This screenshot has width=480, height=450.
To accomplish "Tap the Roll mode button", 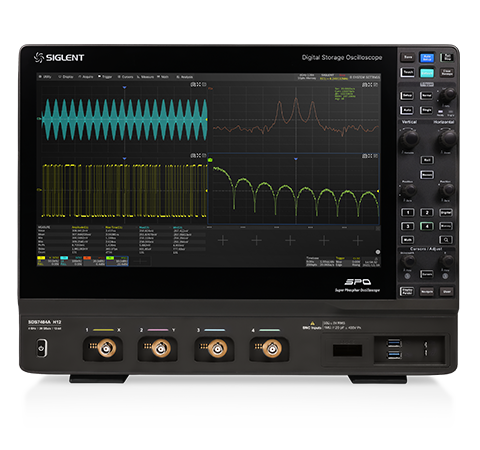I will click(x=427, y=160).
